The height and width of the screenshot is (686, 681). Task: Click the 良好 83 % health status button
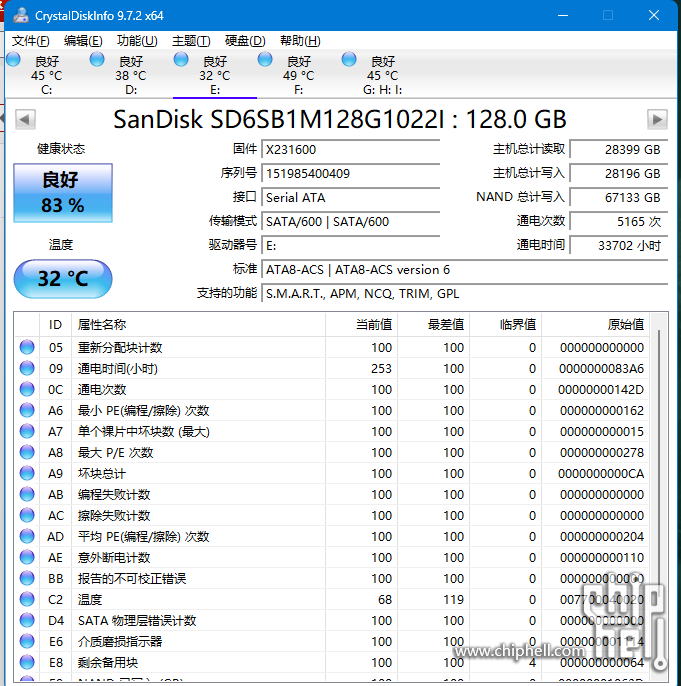[63, 192]
